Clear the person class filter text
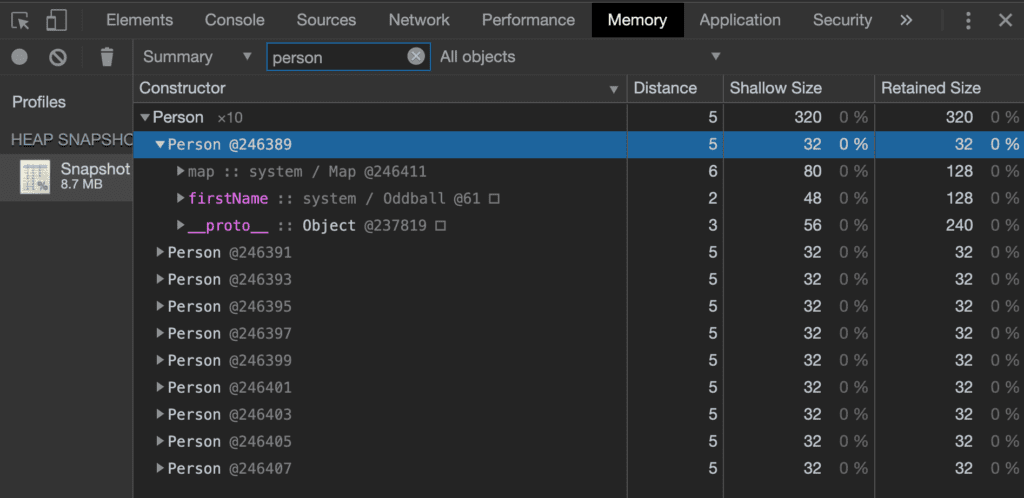The width and height of the screenshot is (1024, 498). point(416,57)
